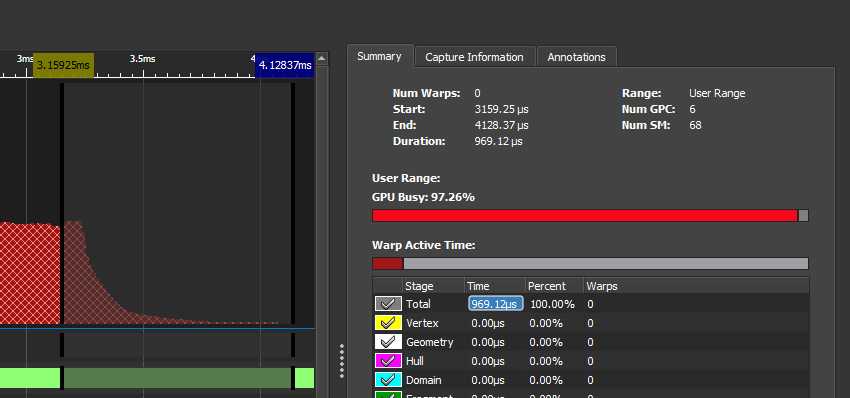The height and width of the screenshot is (398, 850).
Task: Click the Geometry stage name
Action: [429, 342]
